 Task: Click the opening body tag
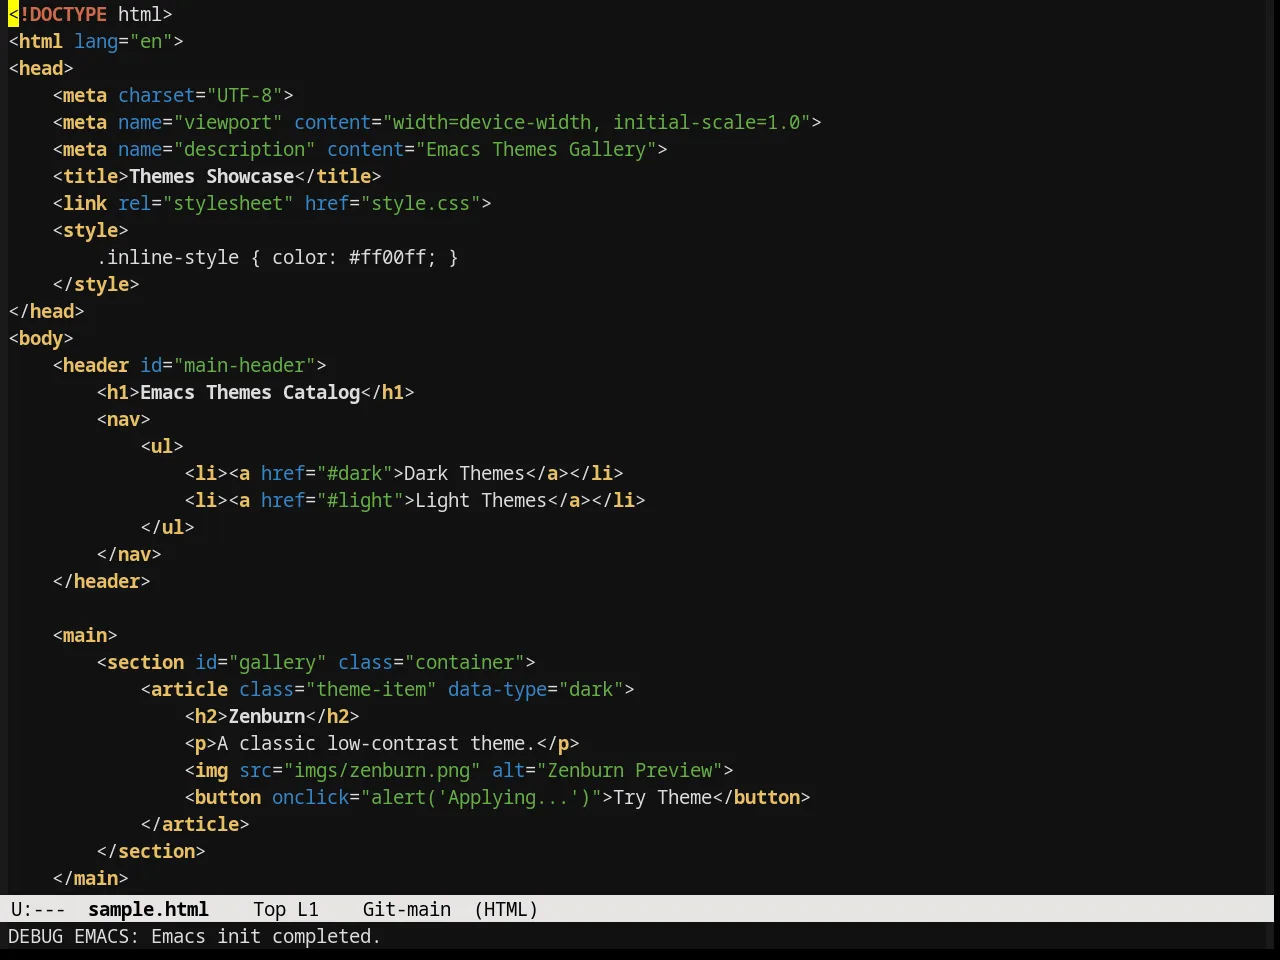[x=41, y=338]
